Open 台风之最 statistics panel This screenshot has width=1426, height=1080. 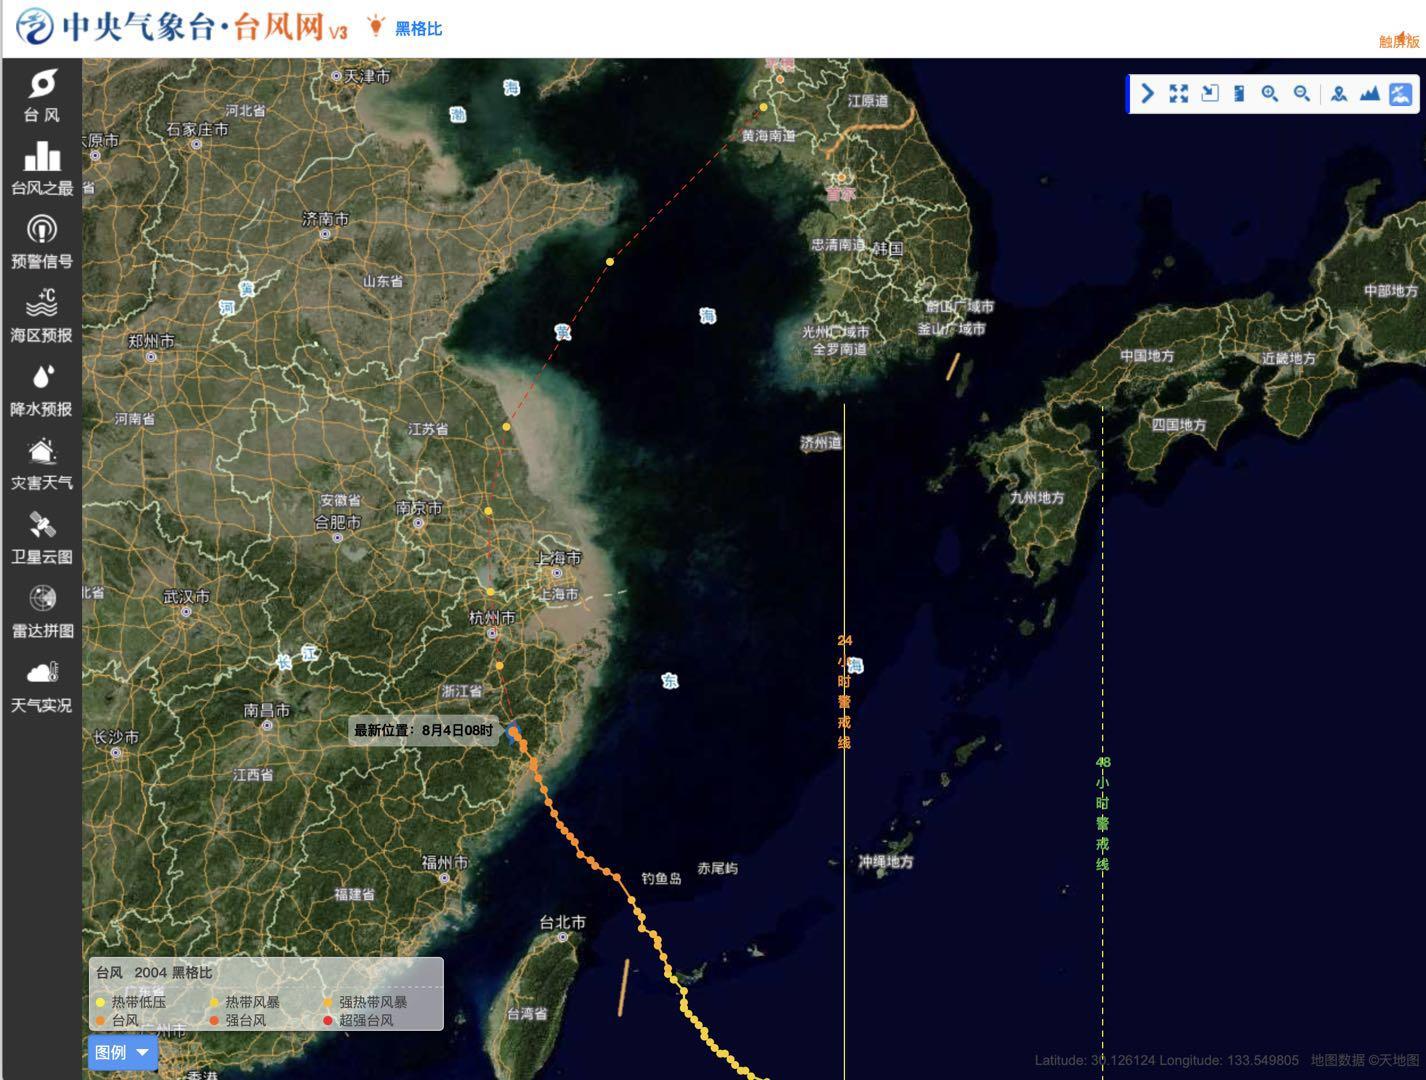(41, 168)
